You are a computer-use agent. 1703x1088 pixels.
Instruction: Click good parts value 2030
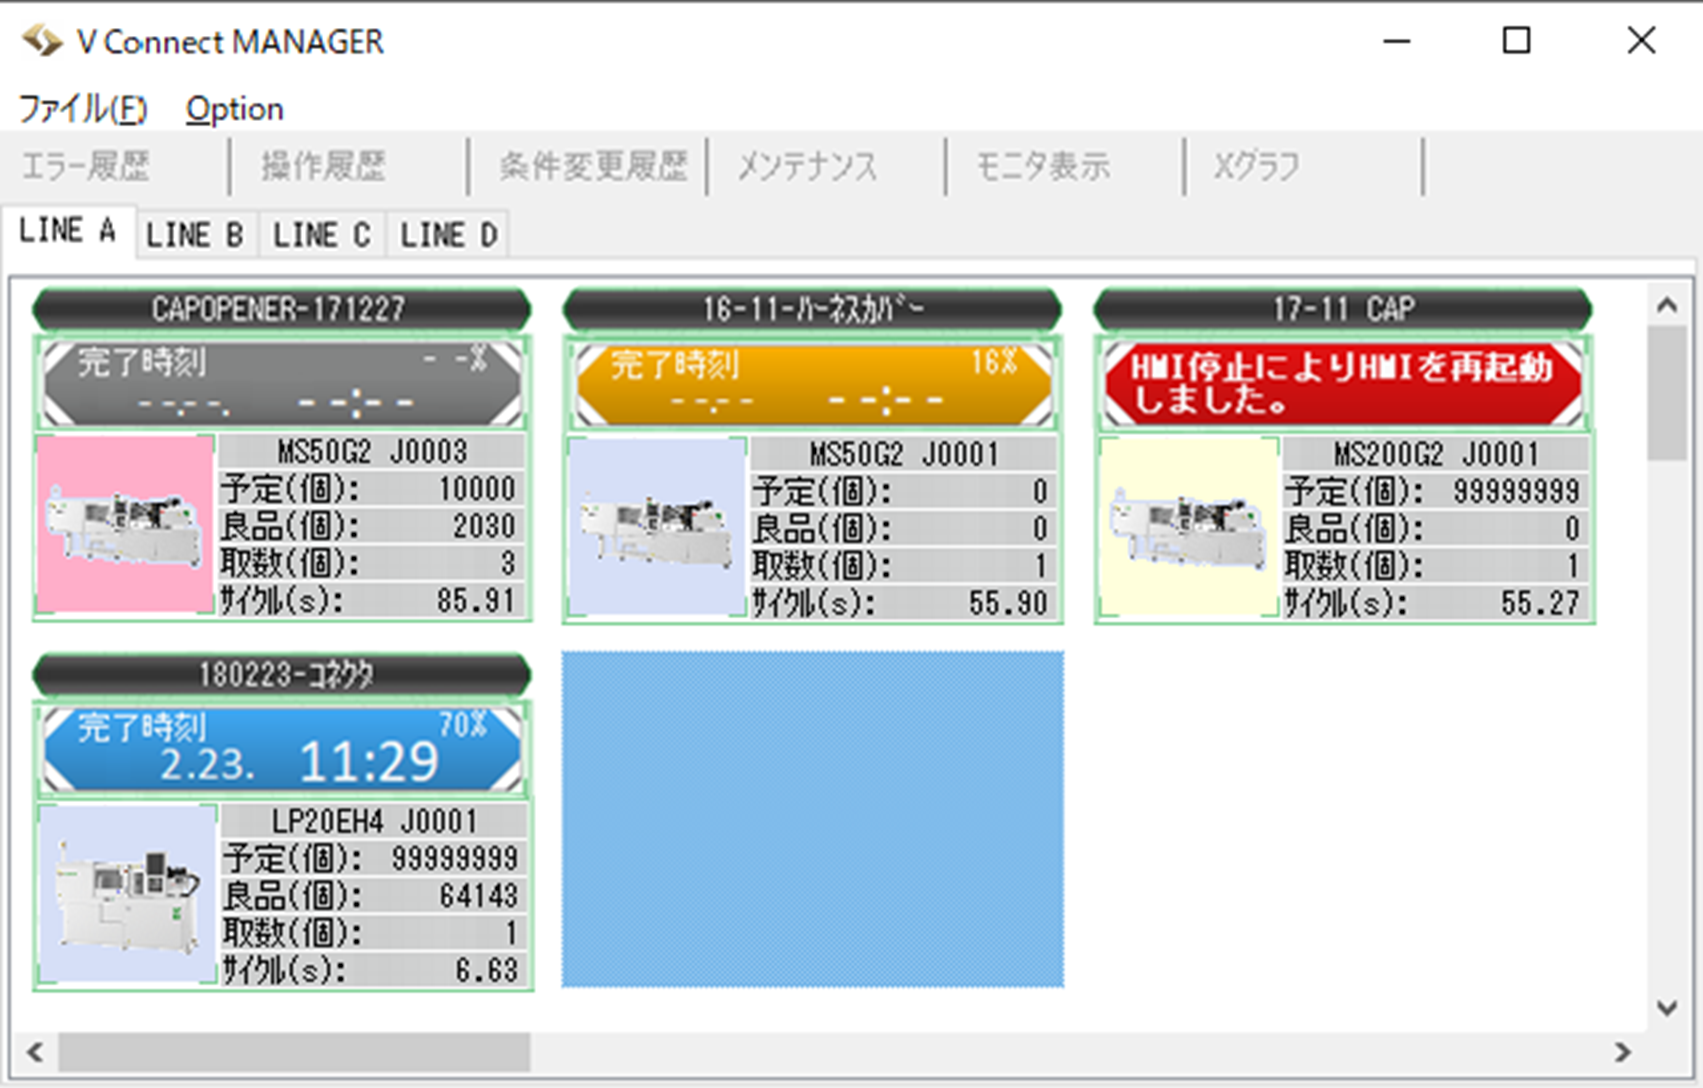point(484,526)
